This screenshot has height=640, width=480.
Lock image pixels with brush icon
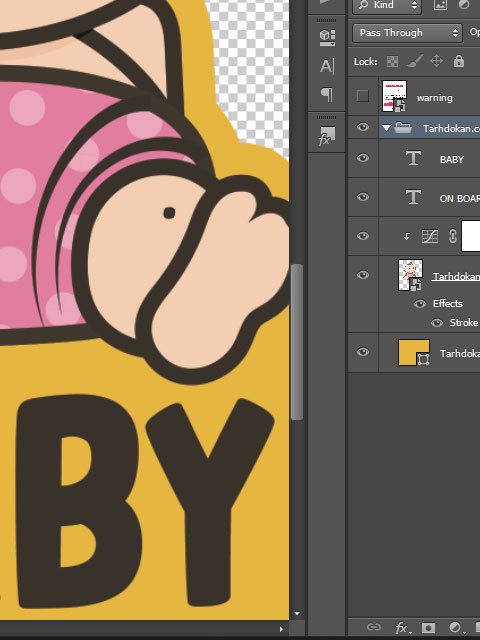(415, 61)
